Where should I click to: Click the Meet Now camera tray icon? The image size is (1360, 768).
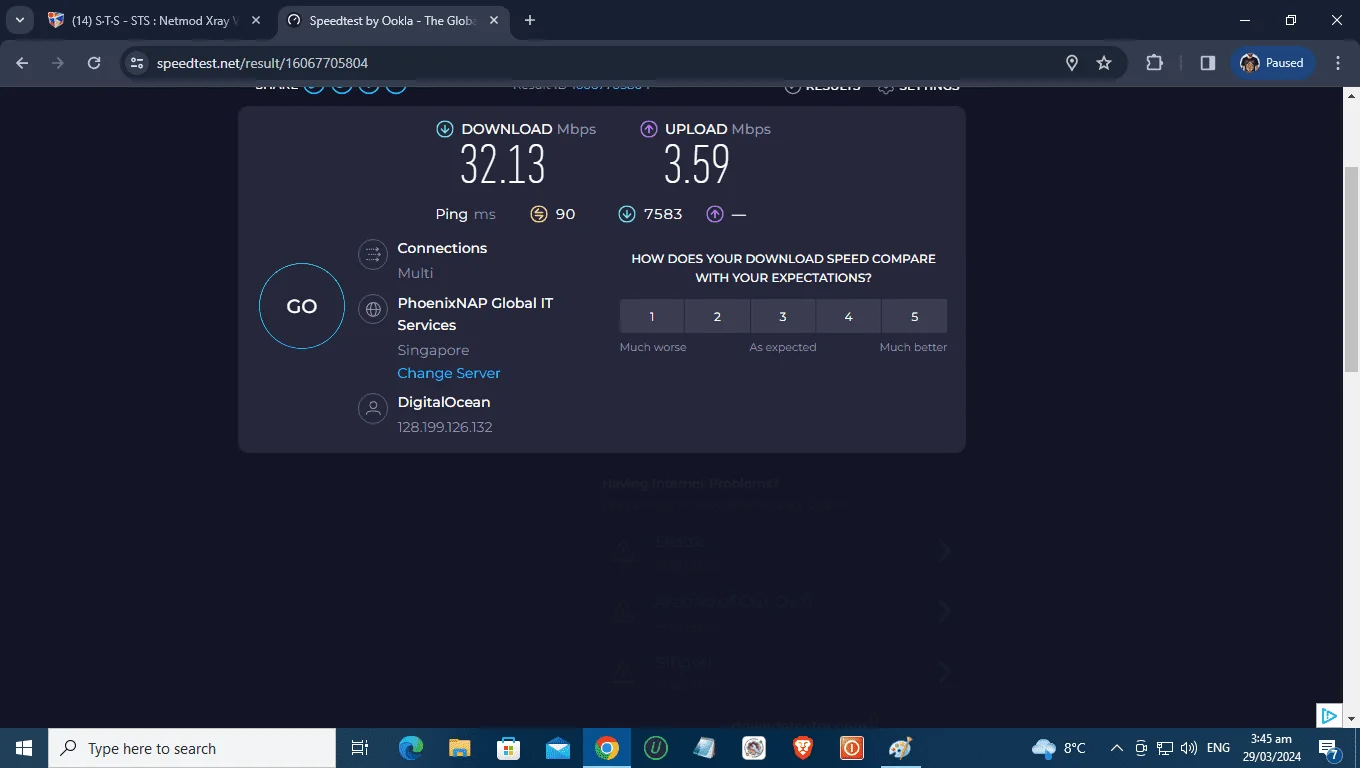pos(1141,748)
